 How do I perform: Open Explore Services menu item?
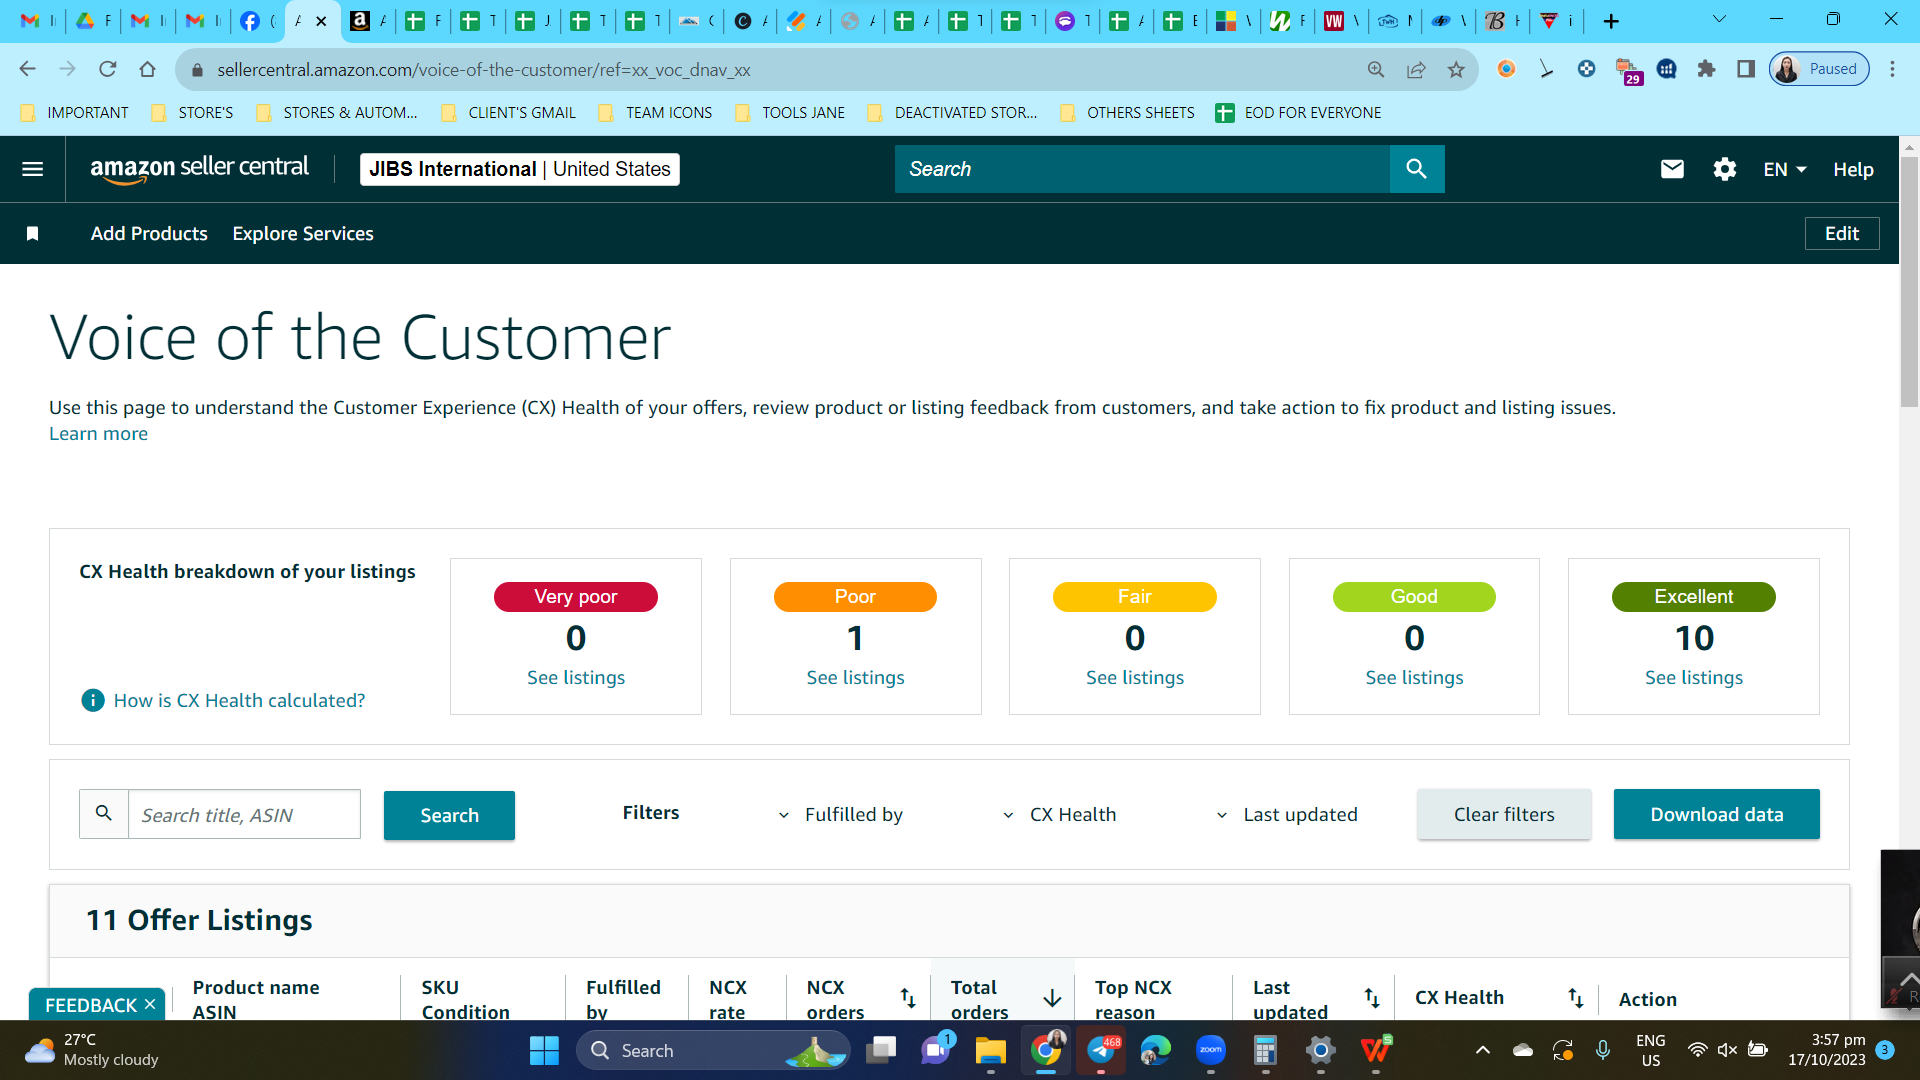tap(303, 233)
